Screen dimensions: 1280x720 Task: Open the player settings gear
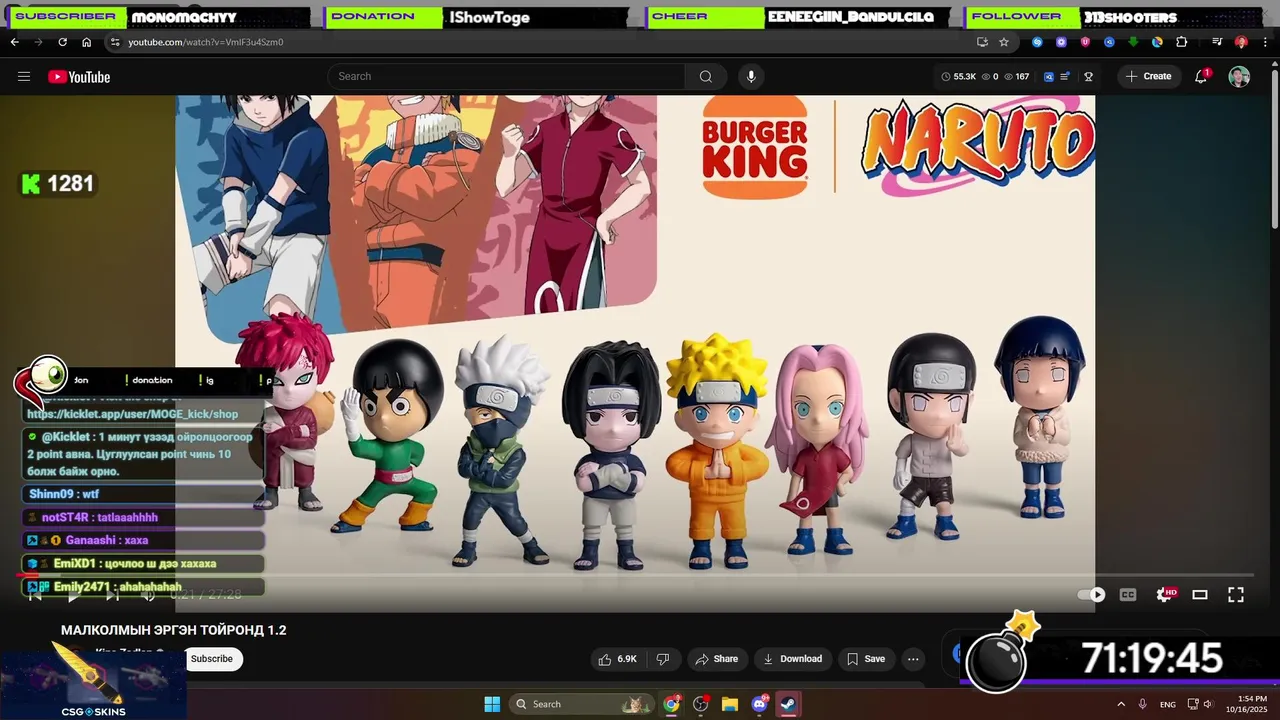1164,594
